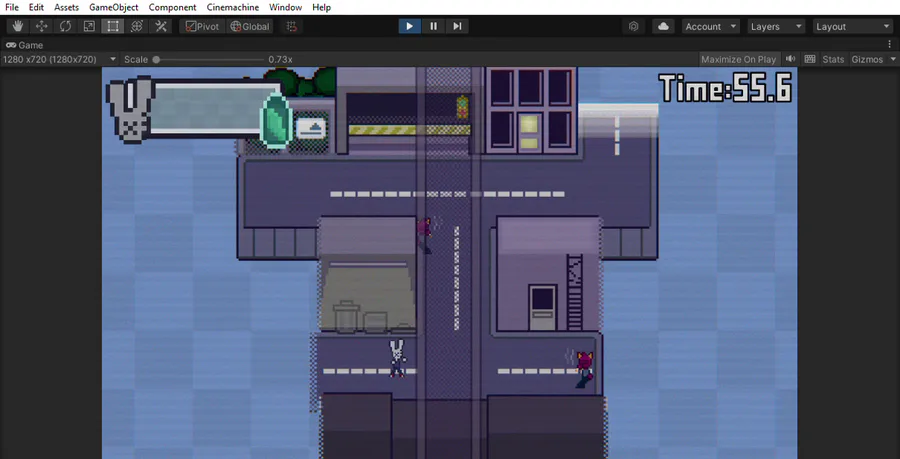The height and width of the screenshot is (459, 900).
Task: Click the Pause button
Action: click(433, 26)
